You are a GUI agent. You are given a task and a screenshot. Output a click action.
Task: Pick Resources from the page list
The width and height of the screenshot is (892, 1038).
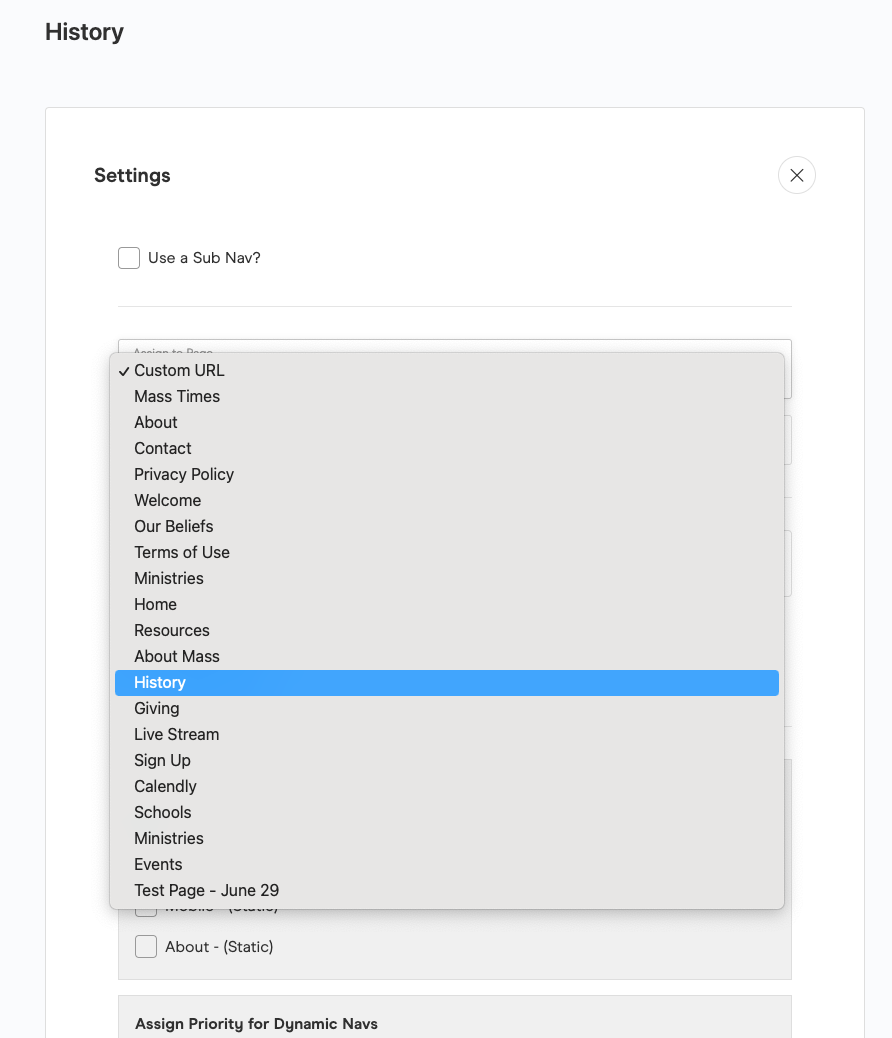click(x=172, y=630)
